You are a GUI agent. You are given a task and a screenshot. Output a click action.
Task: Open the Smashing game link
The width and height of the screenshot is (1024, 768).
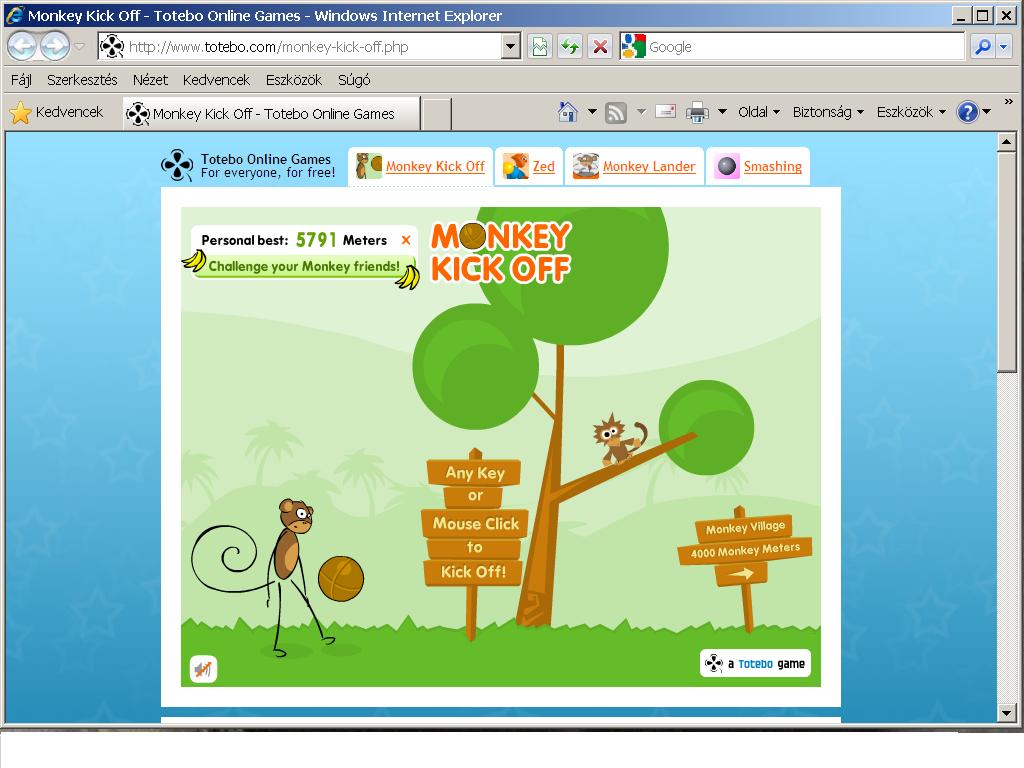[x=773, y=167]
